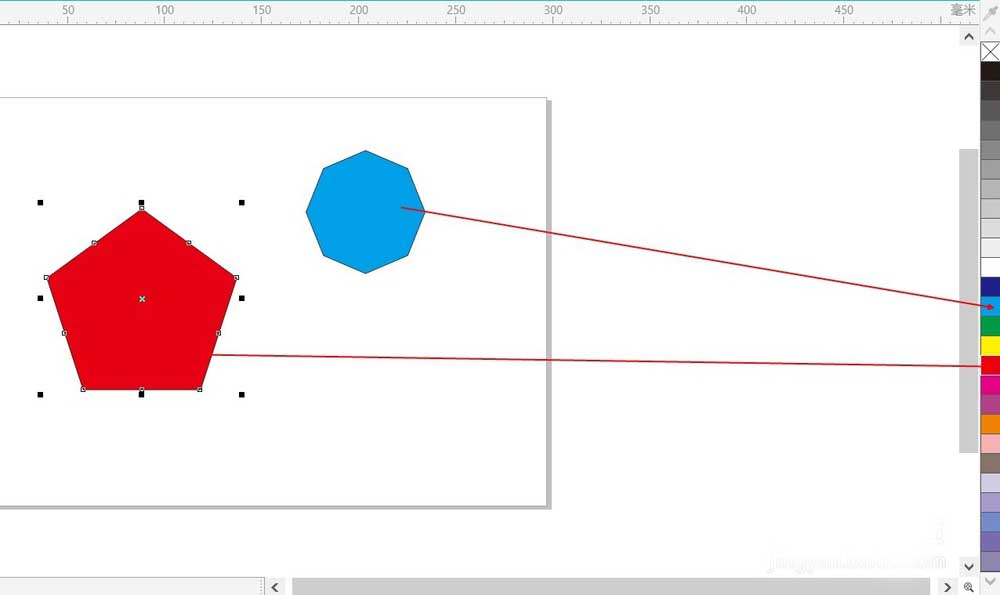Click the 400 mark on the horizontal ruler
The width and height of the screenshot is (1000, 595).
747,10
